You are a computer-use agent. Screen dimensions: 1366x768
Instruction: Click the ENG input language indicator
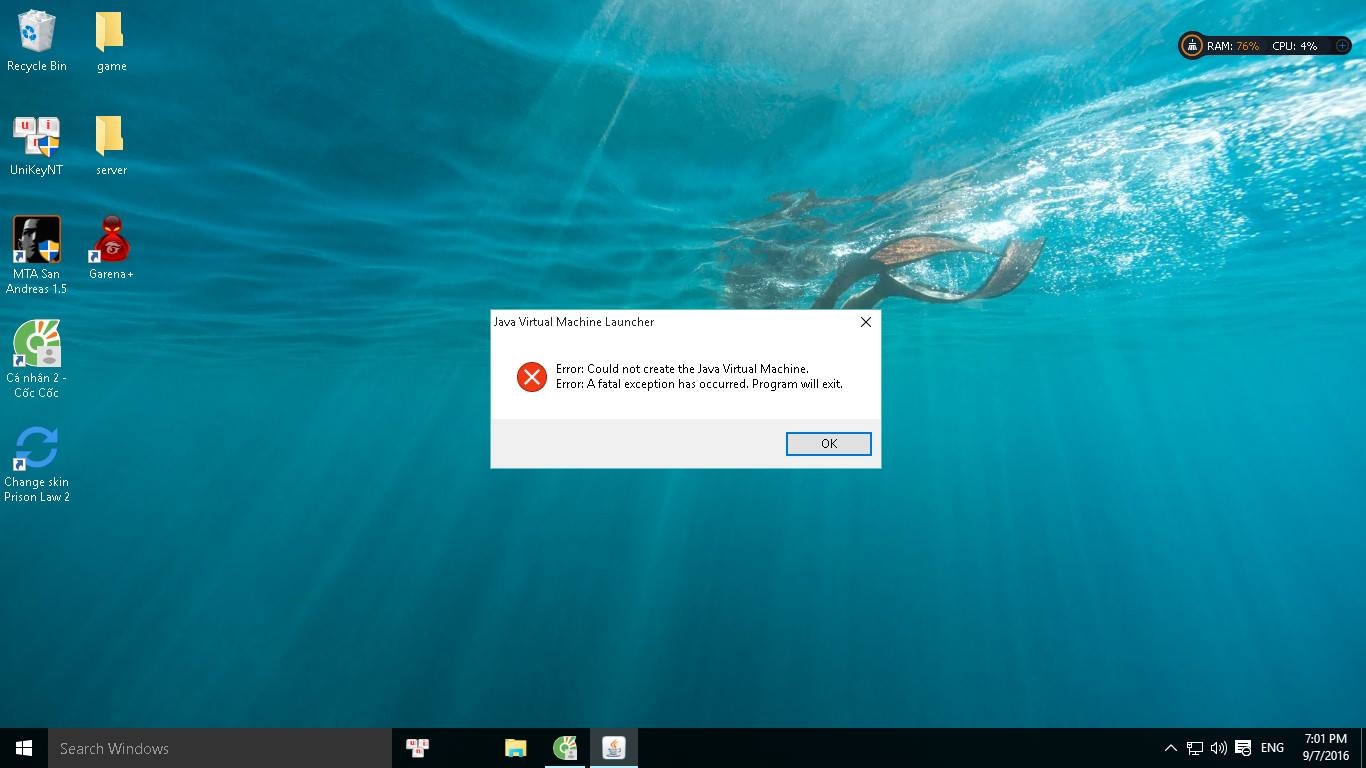(1272, 748)
